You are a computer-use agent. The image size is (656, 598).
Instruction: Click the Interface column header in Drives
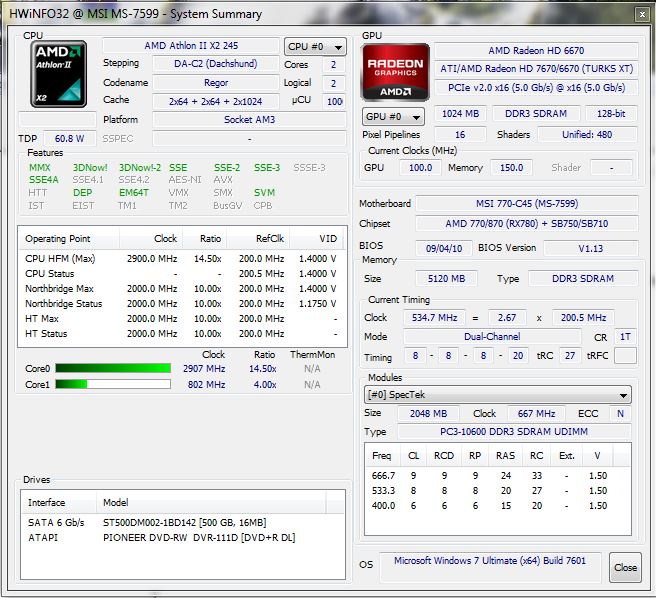(59, 502)
